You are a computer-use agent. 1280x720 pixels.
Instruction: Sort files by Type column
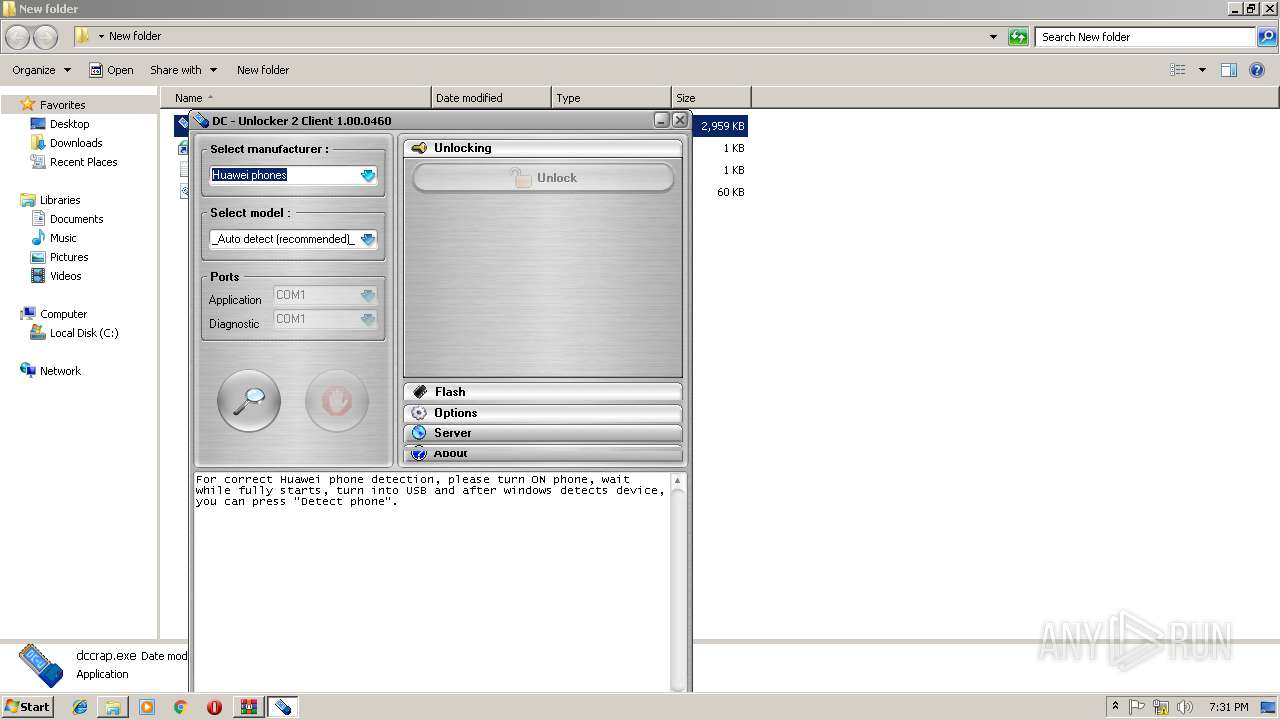tap(611, 98)
